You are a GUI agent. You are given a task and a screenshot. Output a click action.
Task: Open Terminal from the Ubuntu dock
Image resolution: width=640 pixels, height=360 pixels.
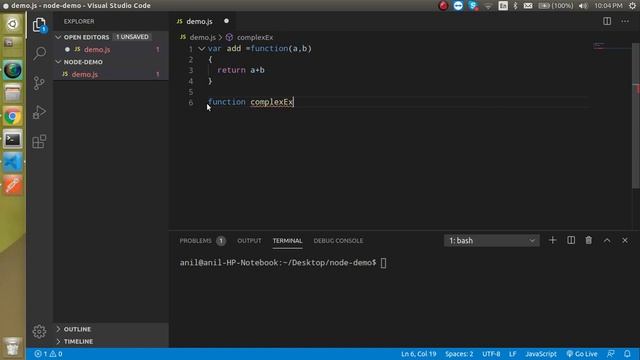(13, 140)
